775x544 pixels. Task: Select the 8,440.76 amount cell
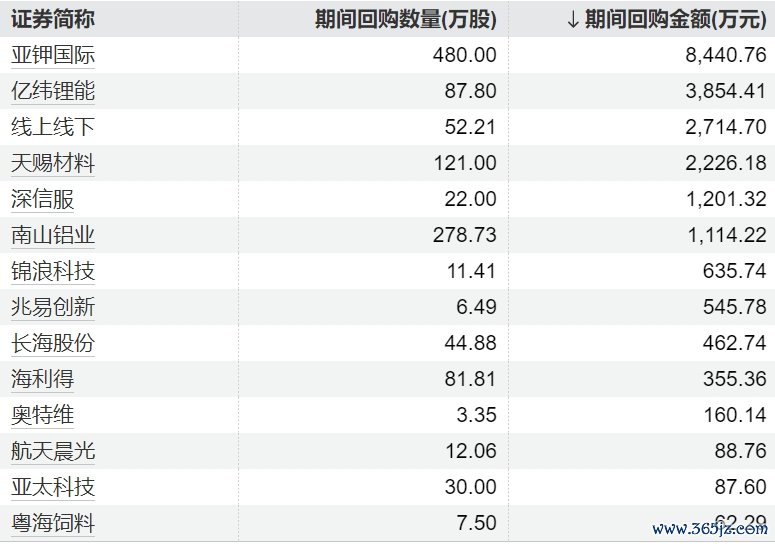(642, 55)
